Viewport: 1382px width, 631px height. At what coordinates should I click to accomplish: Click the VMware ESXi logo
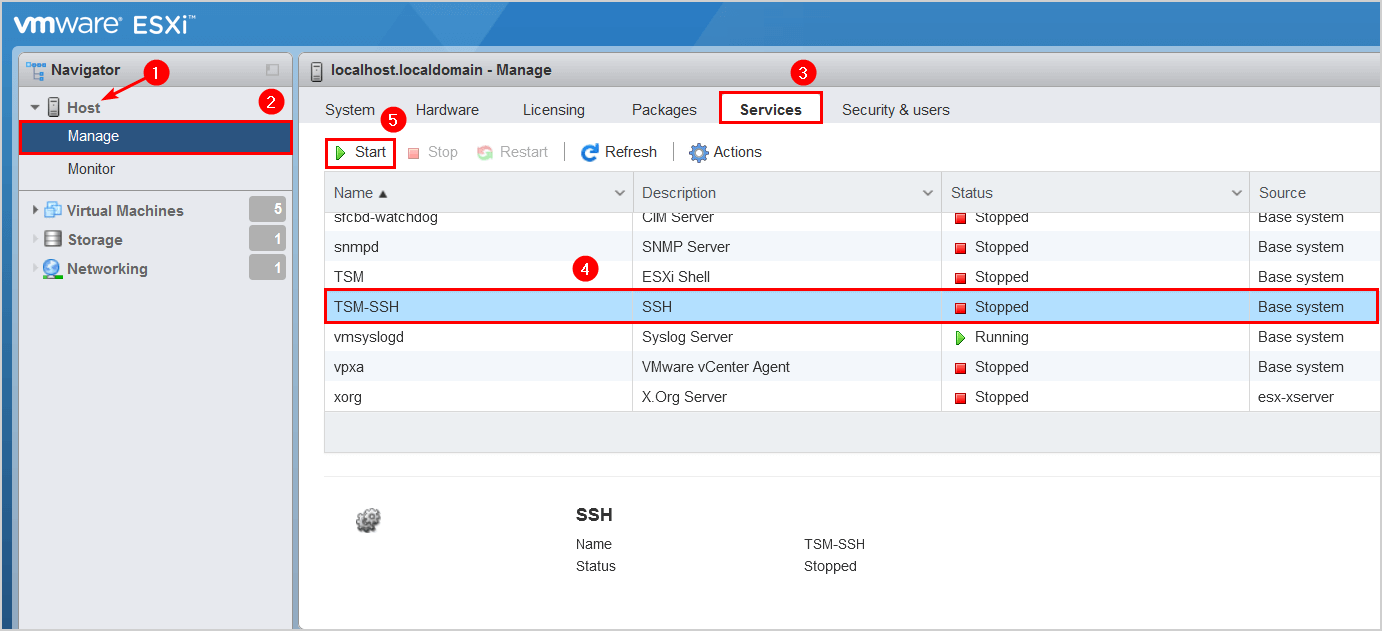pos(104,24)
